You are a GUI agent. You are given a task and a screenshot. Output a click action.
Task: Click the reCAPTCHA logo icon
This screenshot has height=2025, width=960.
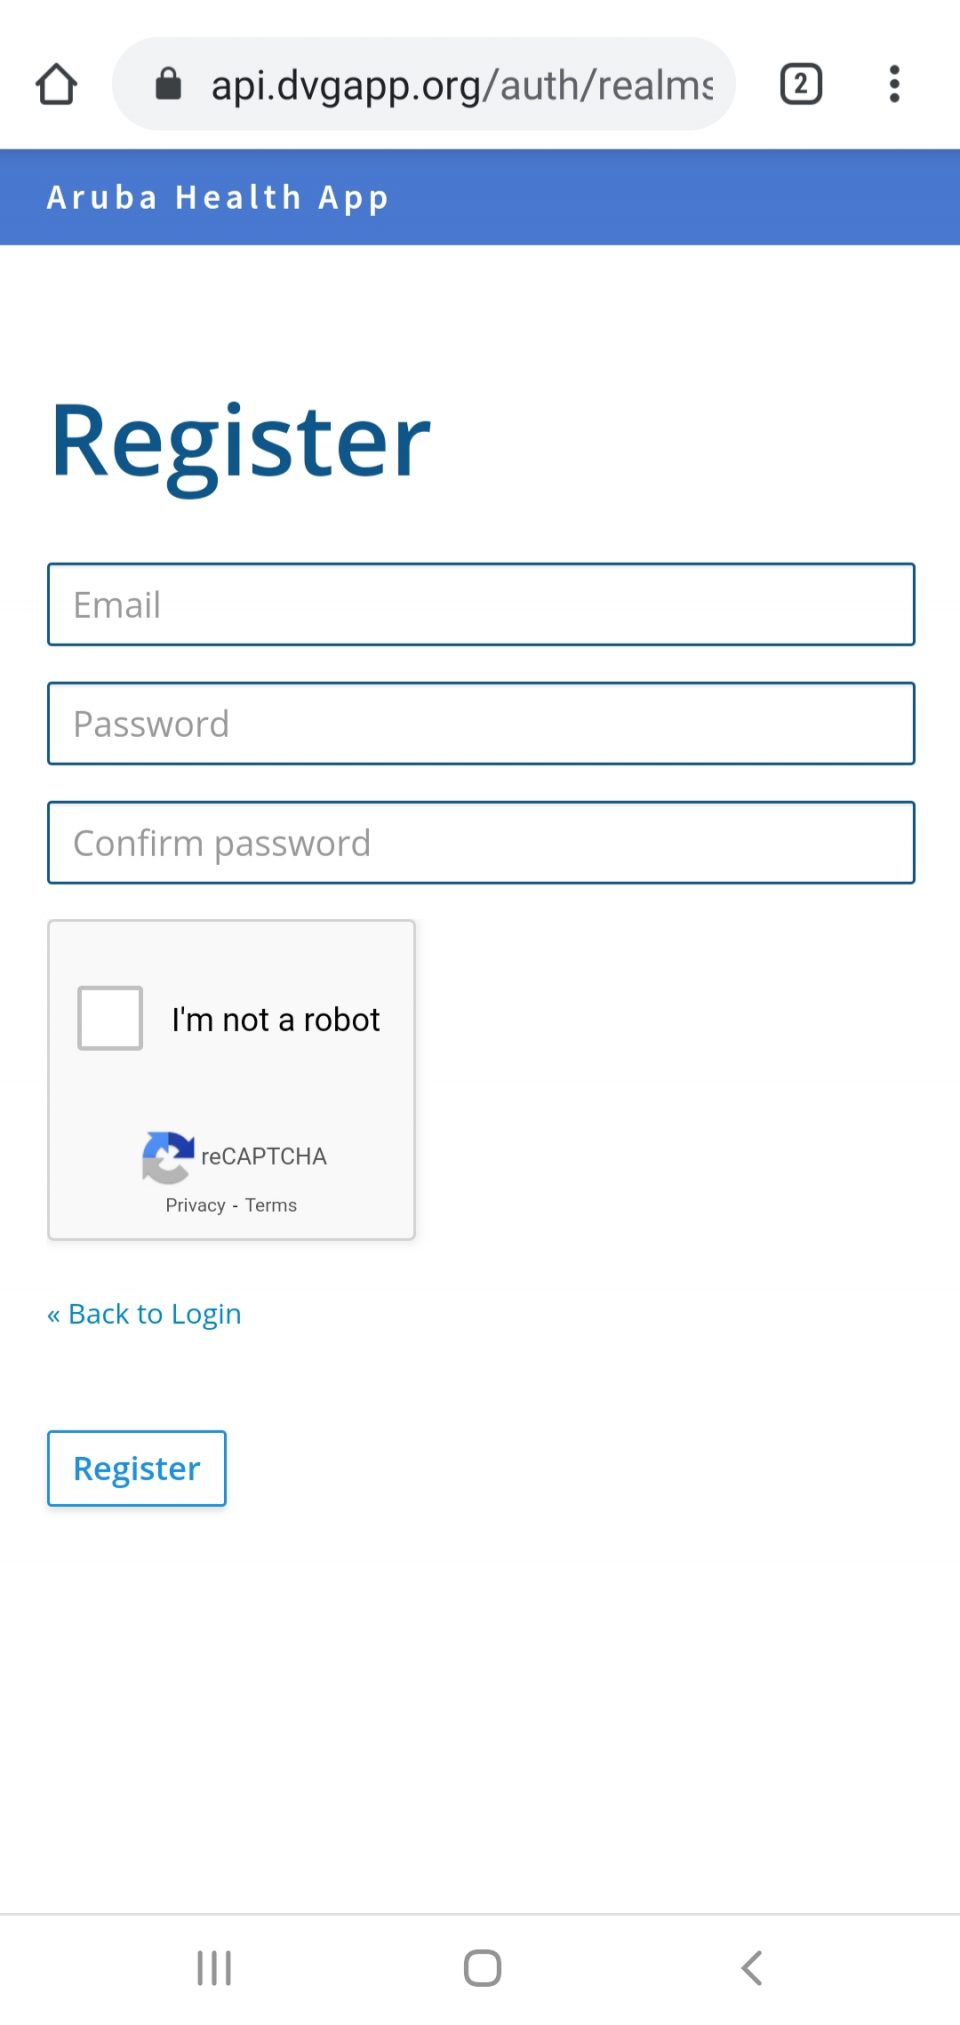[167, 1157]
